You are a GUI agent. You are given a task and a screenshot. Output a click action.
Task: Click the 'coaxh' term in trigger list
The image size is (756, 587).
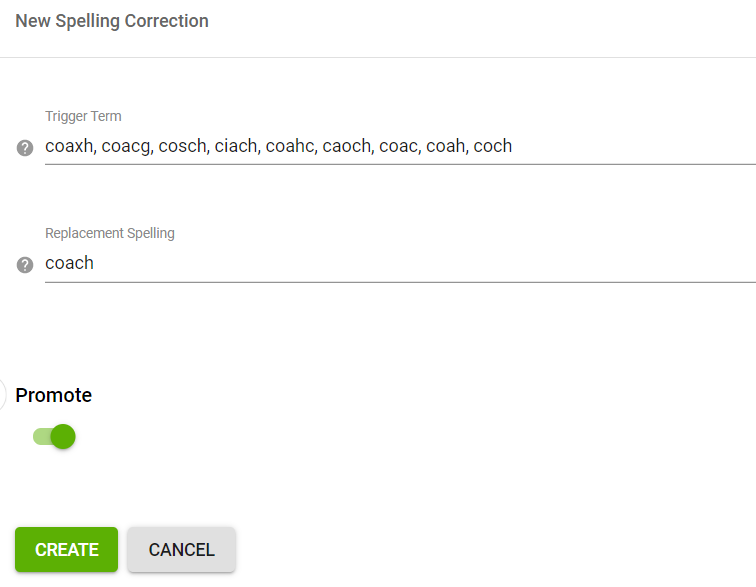pos(69,146)
